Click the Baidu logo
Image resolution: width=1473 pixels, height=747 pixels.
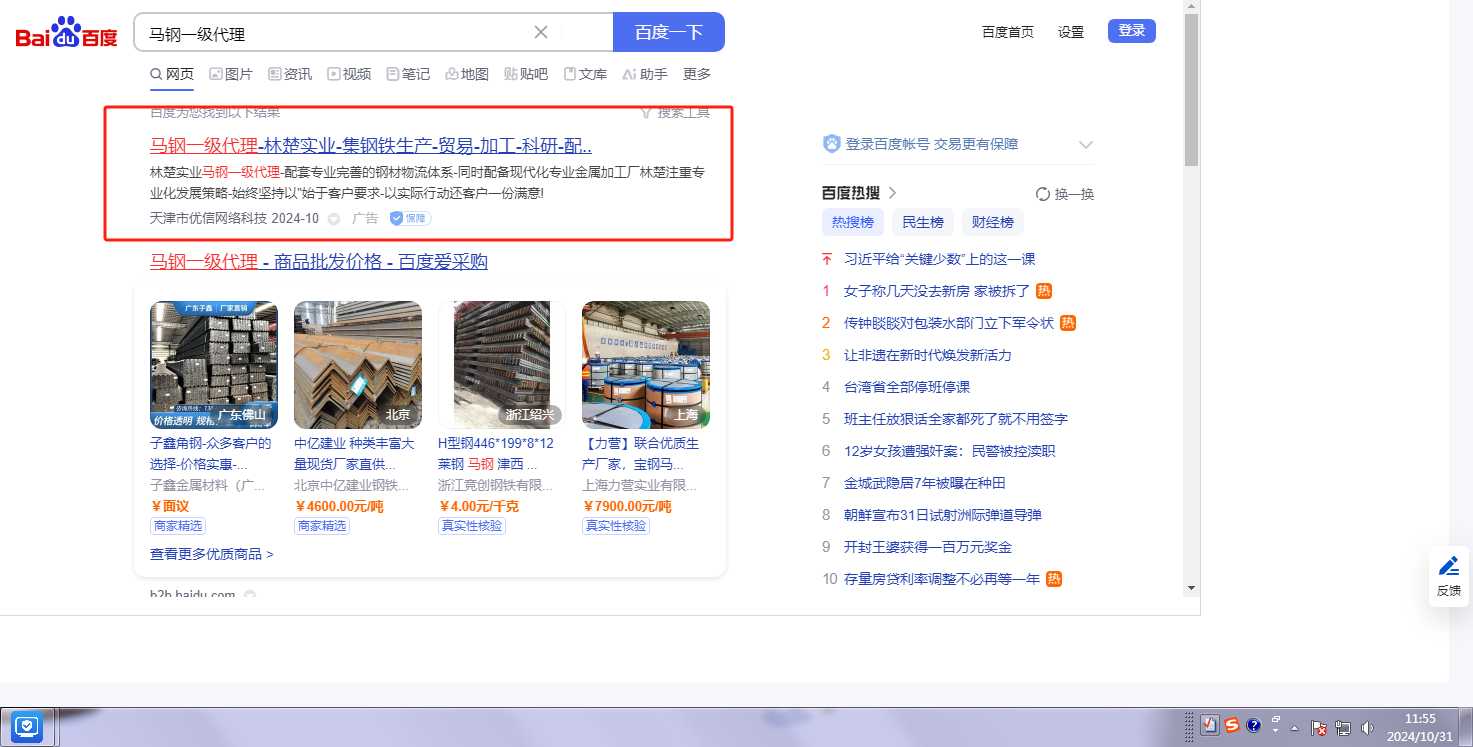(66, 33)
